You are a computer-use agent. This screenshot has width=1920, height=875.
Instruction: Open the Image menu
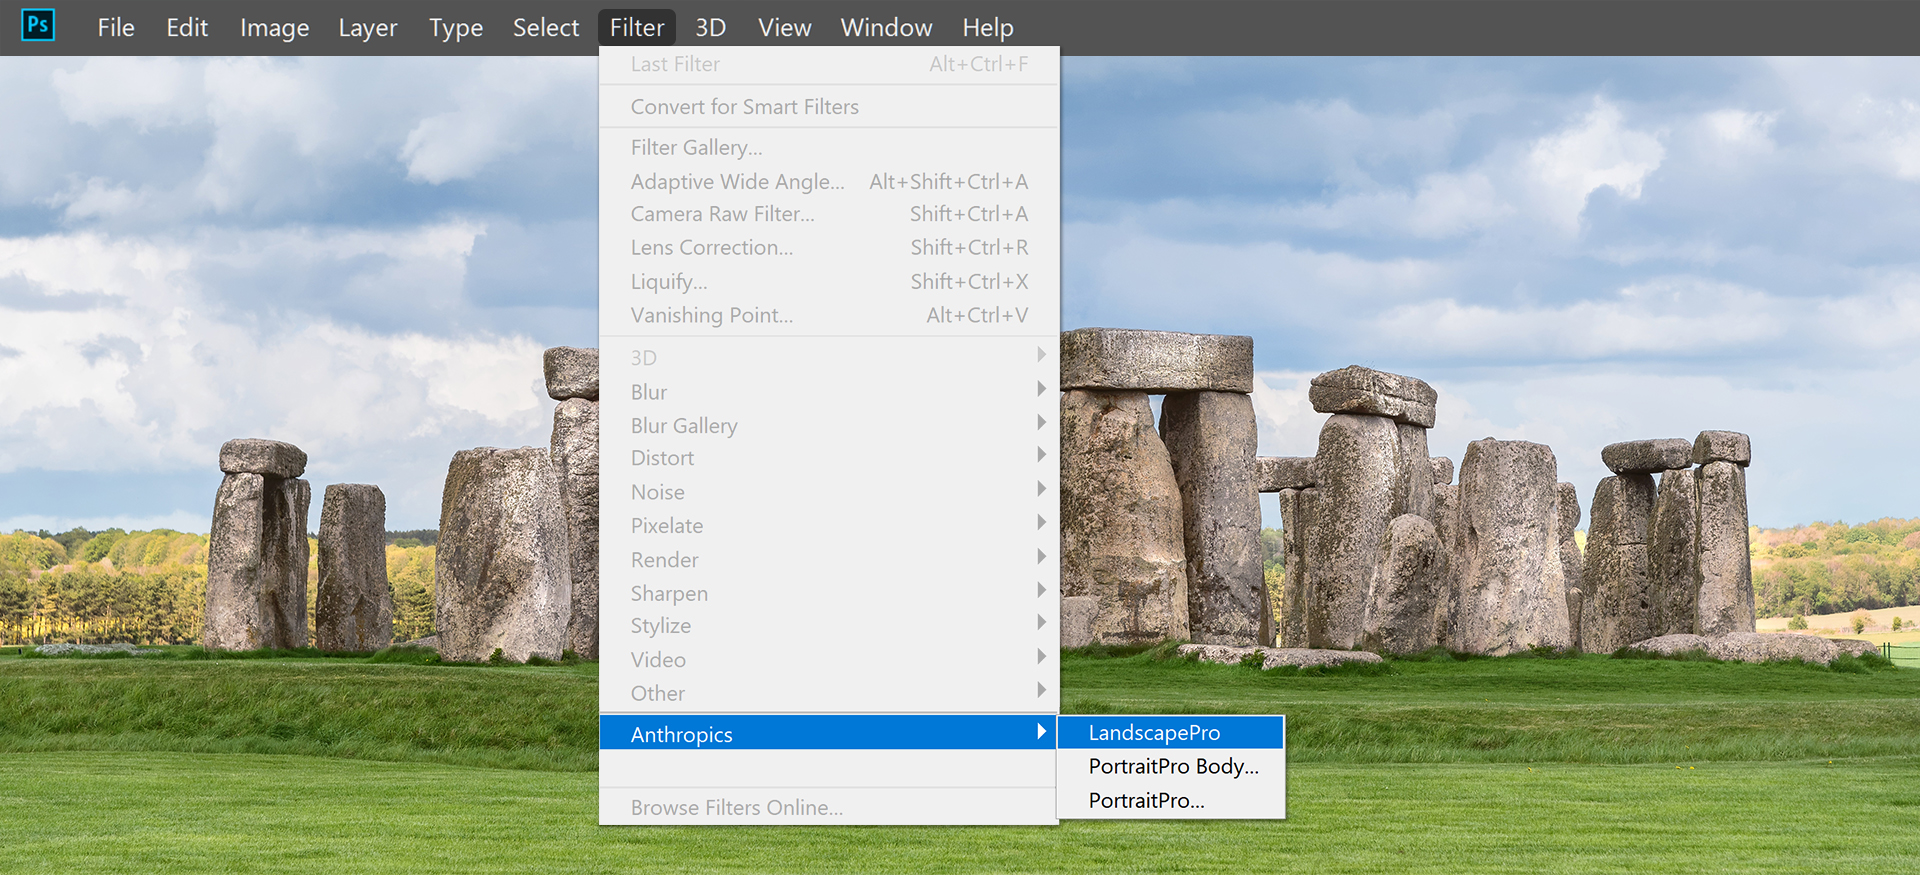tap(274, 28)
